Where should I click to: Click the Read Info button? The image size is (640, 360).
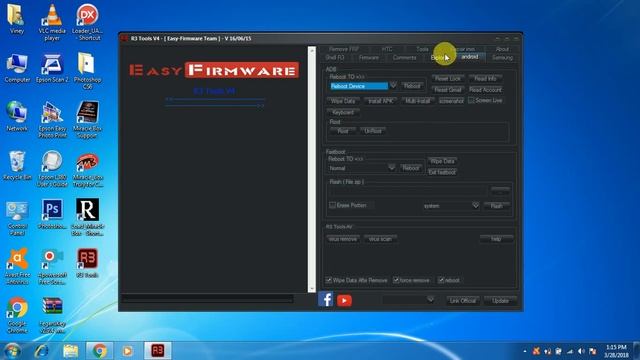coord(485,78)
